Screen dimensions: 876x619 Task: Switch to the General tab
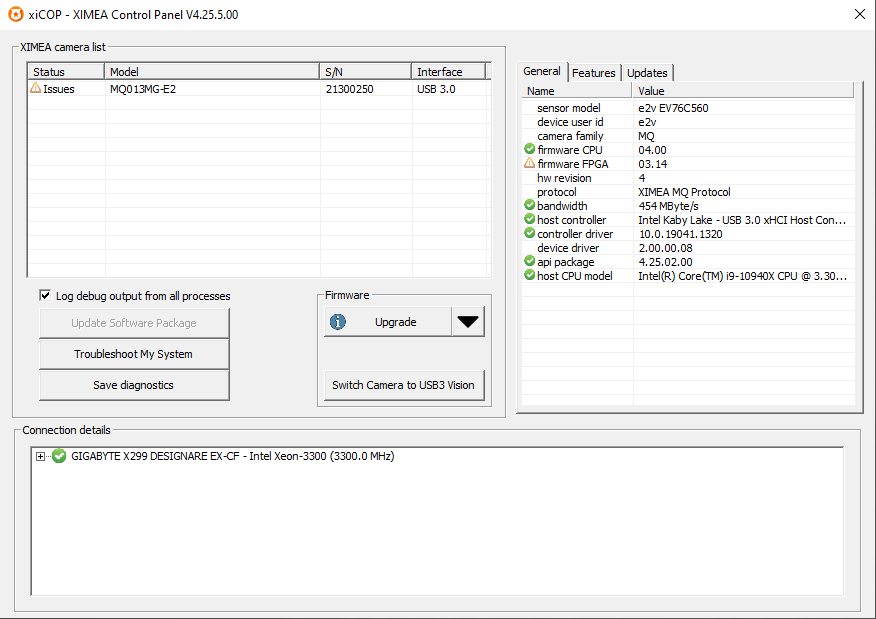click(542, 72)
